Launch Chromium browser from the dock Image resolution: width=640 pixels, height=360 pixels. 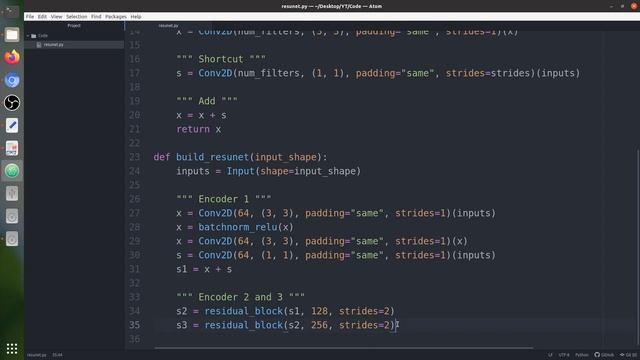point(12,80)
